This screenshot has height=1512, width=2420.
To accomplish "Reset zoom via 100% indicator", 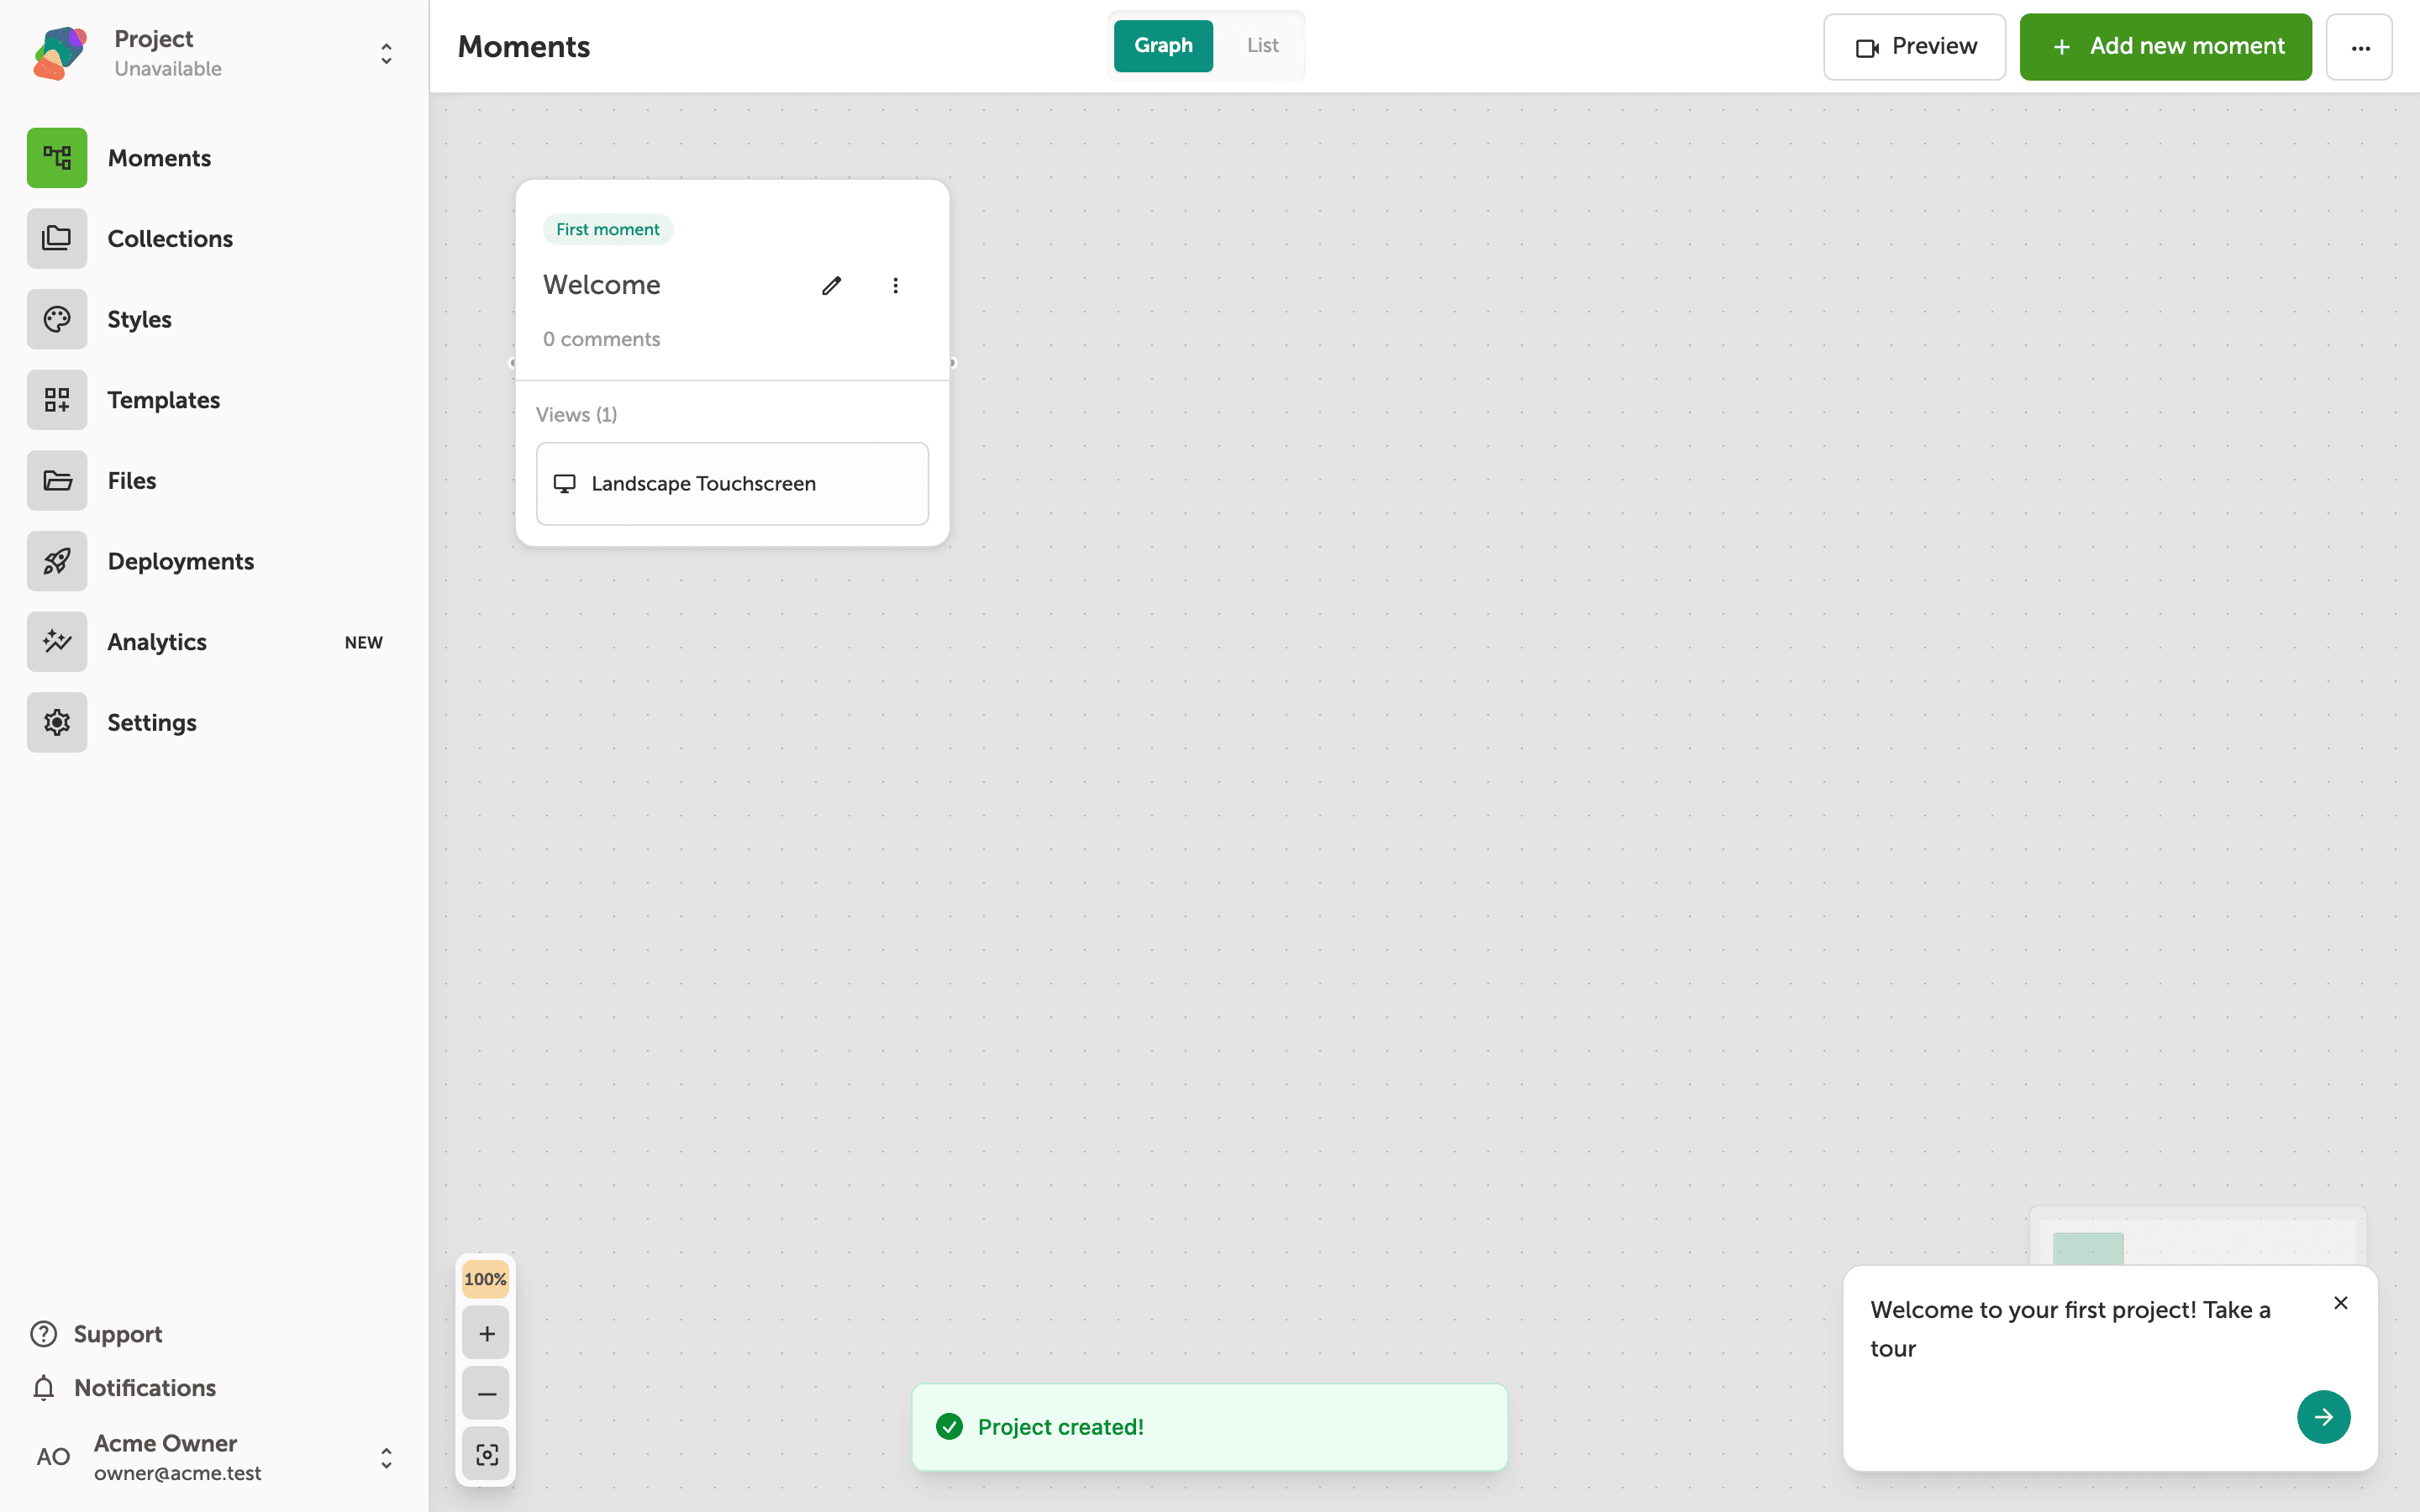I will coord(485,1279).
